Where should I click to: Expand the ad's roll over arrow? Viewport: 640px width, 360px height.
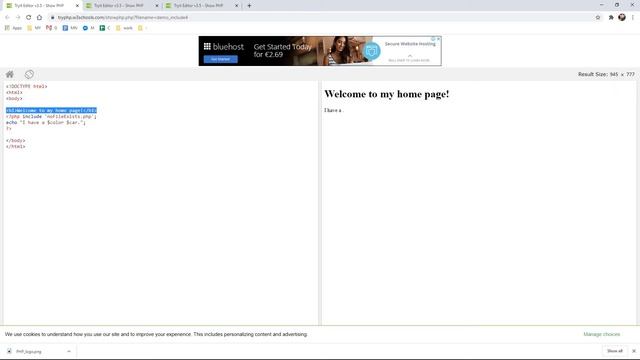(409, 56)
